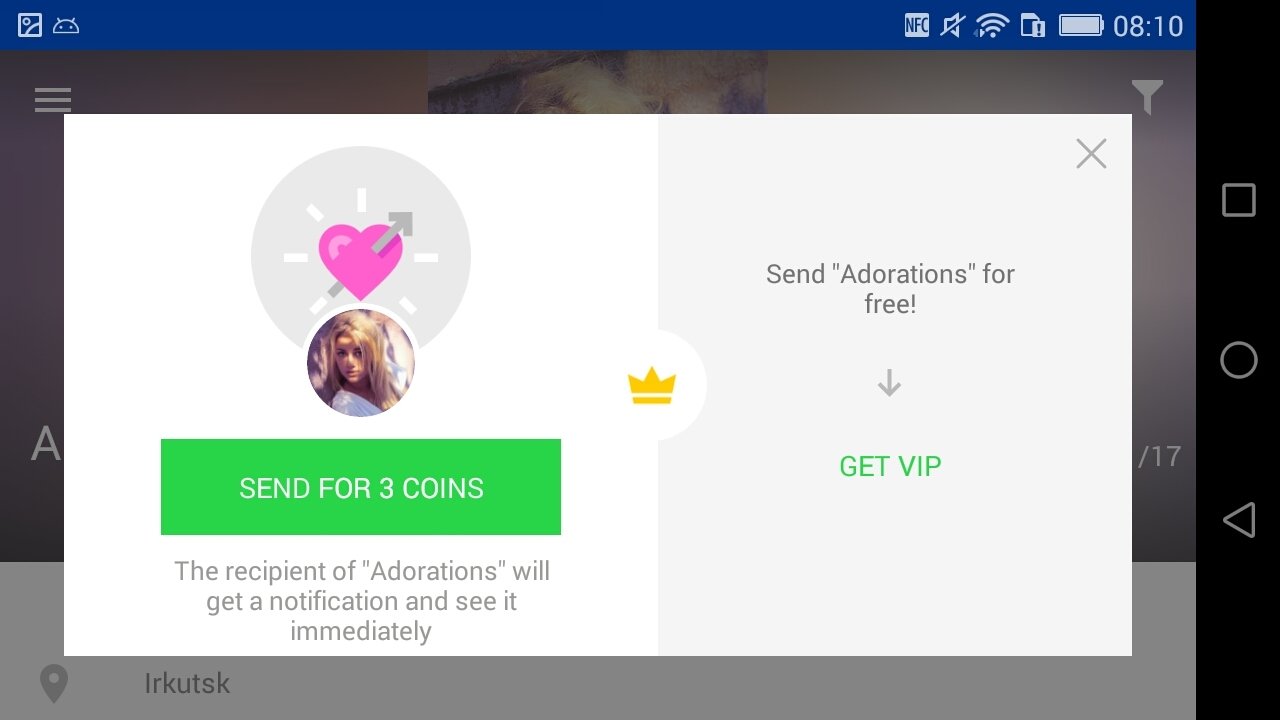
Task: Close the Adorations dialog
Action: (x=1091, y=154)
